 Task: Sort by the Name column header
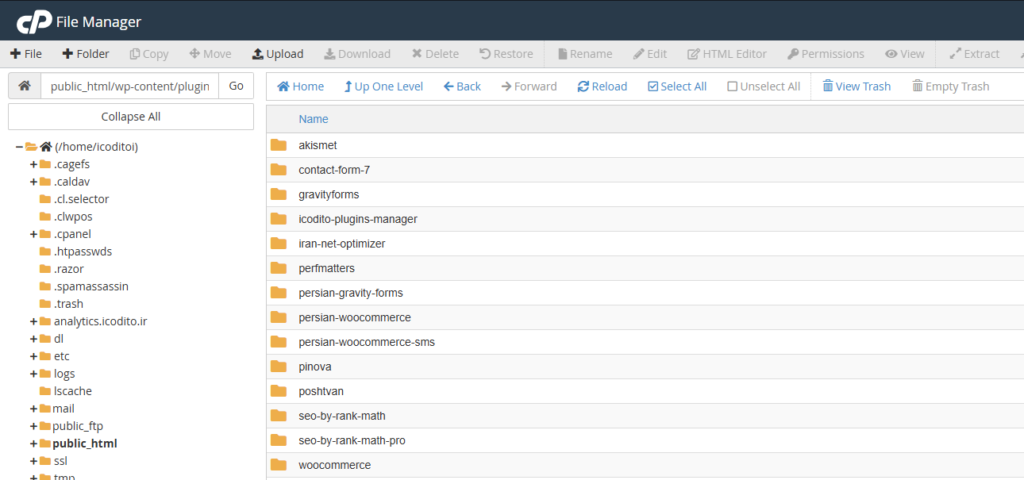pyautogui.click(x=313, y=119)
